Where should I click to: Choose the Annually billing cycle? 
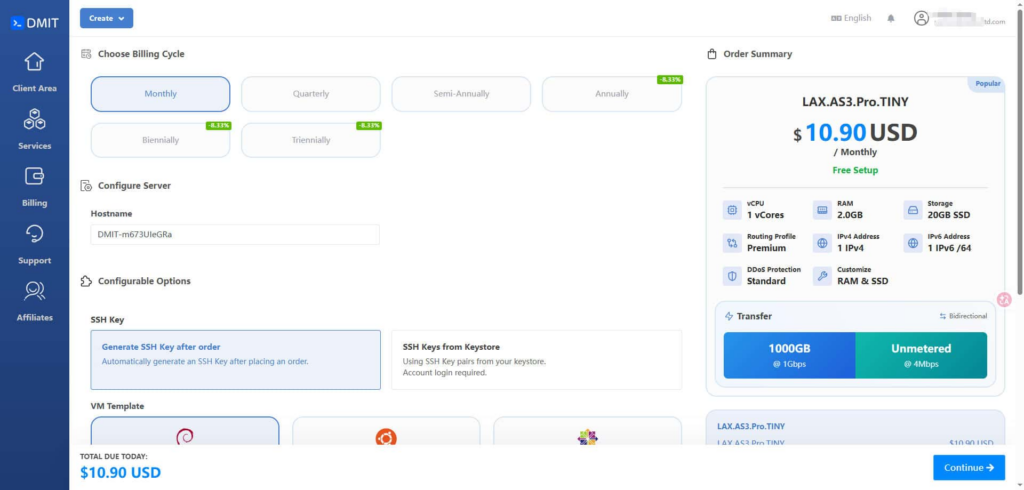pos(612,94)
